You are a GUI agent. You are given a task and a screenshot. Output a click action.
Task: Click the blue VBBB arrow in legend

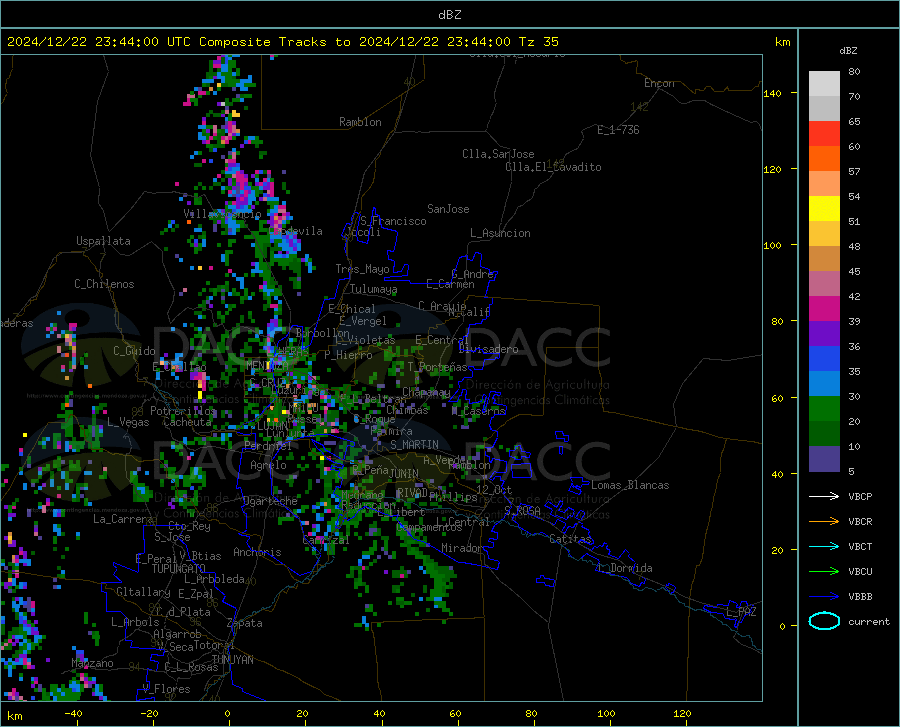[824, 596]
